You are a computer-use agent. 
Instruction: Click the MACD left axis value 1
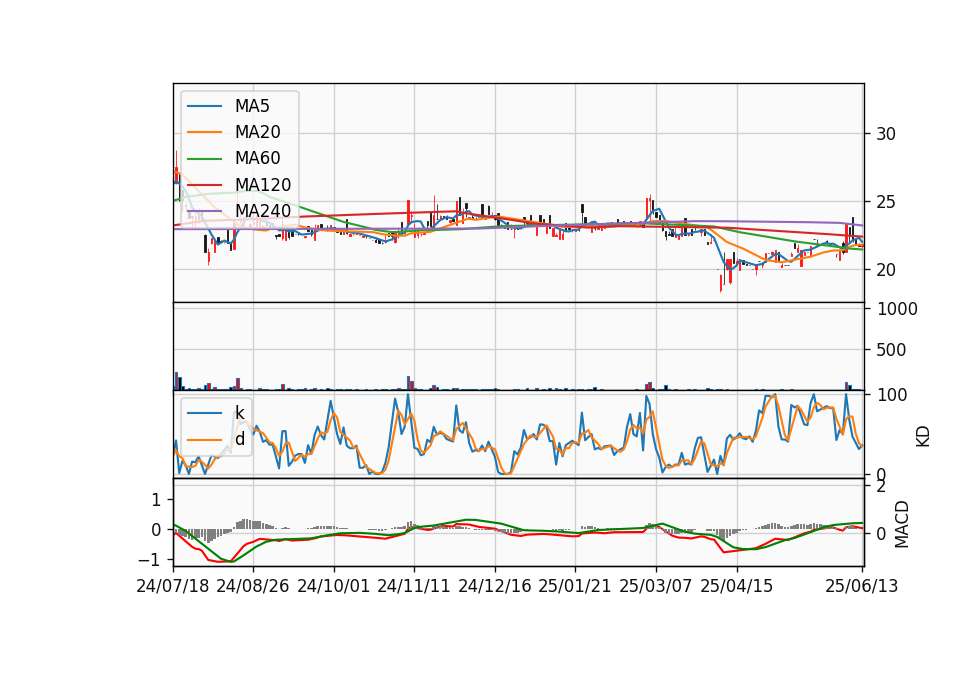[156, 500]
